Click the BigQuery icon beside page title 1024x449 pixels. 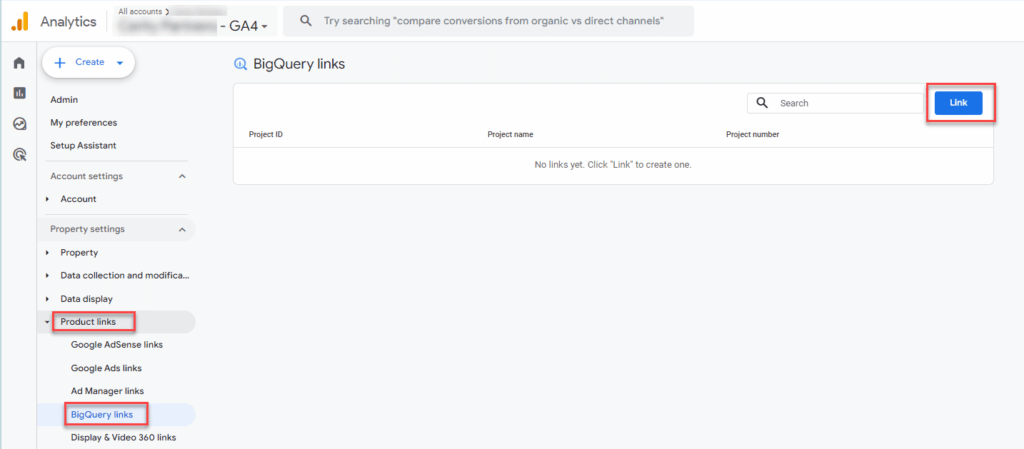tap(240, 64)
